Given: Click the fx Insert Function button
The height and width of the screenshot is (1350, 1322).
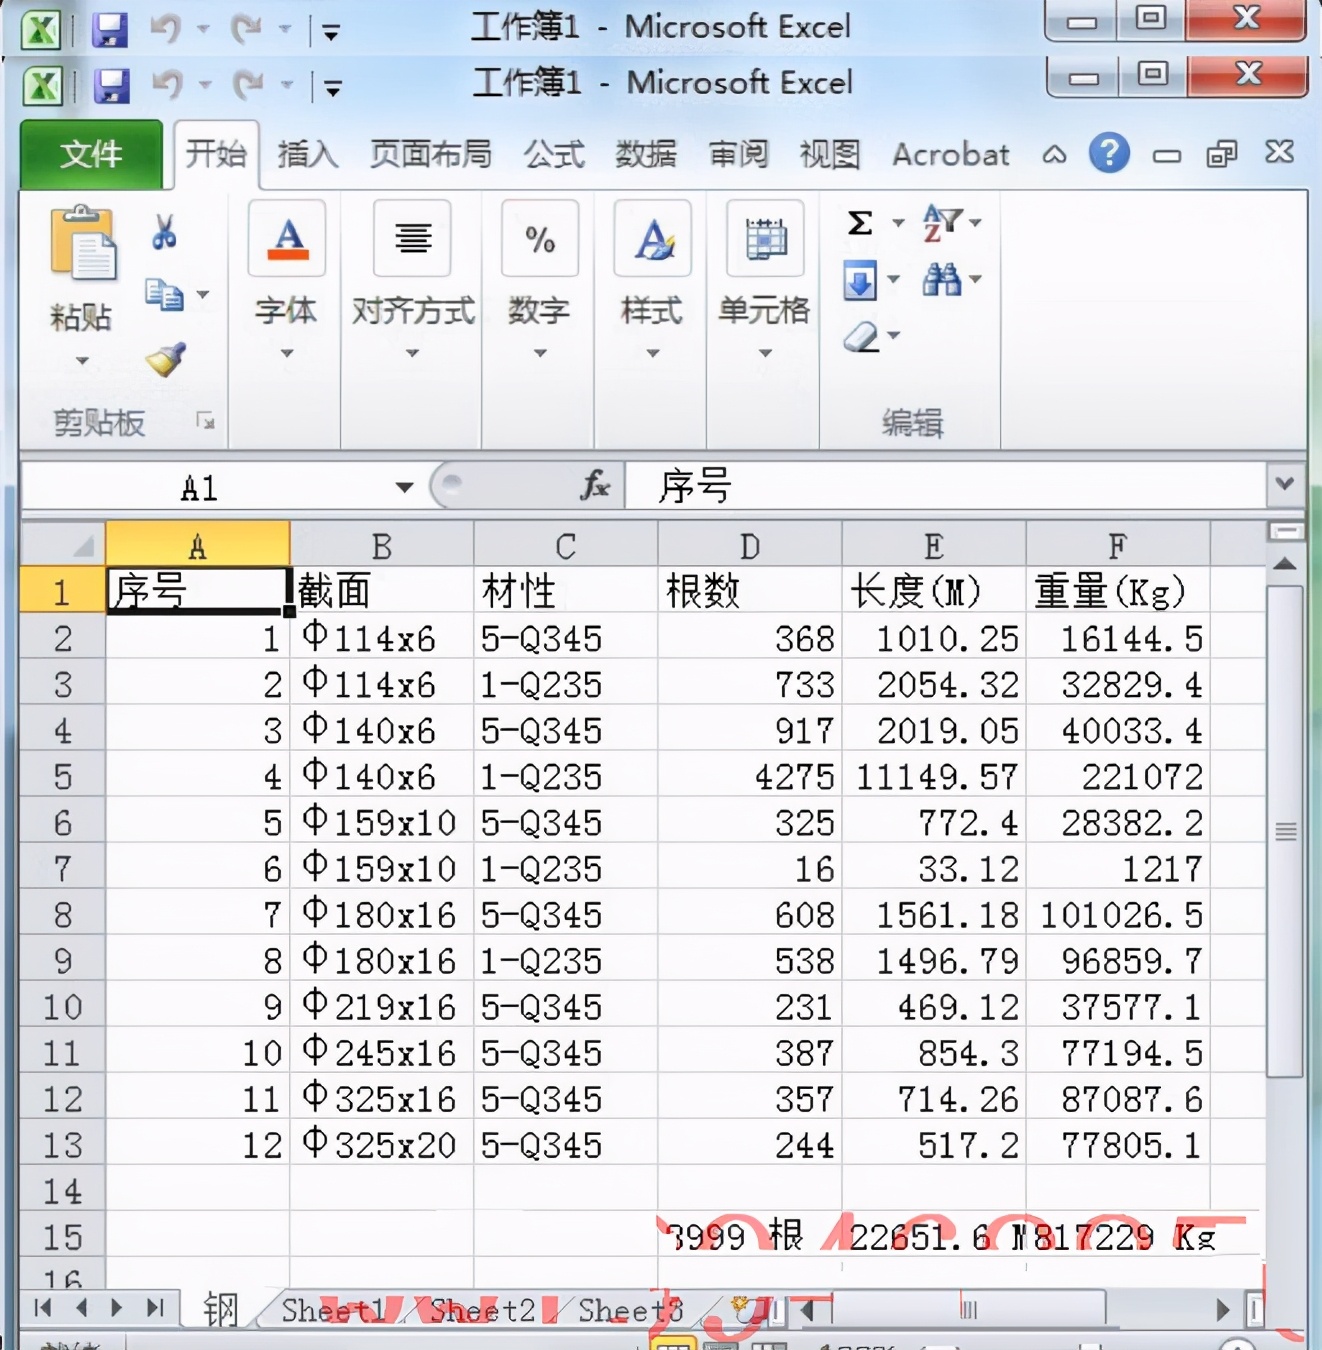Looking at the screenshot, I should point(597,486).
